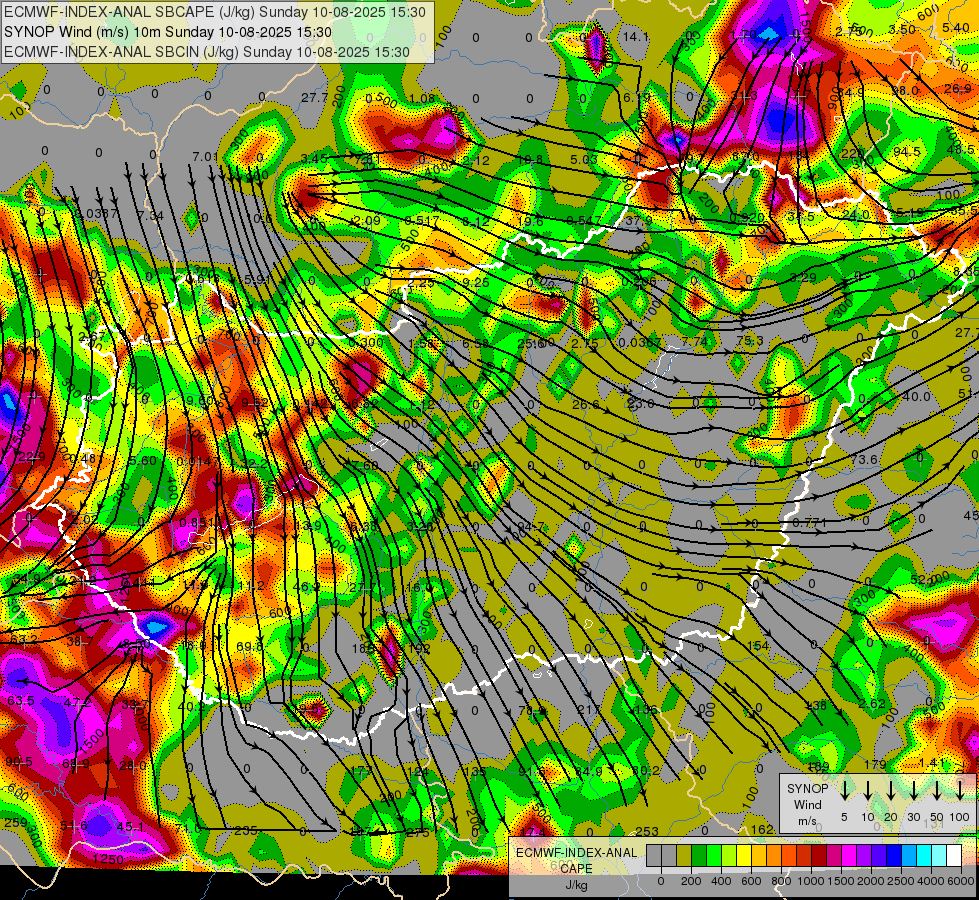Click the 5 m/s wind arrow in legend
979x900 pixels.
click(844, 790)
